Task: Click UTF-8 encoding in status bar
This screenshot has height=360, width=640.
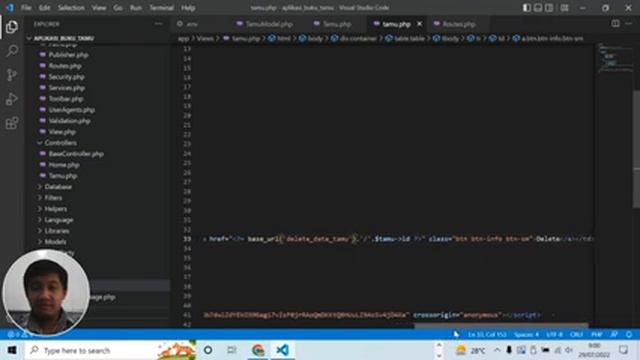Action: [x=554, y=334]
